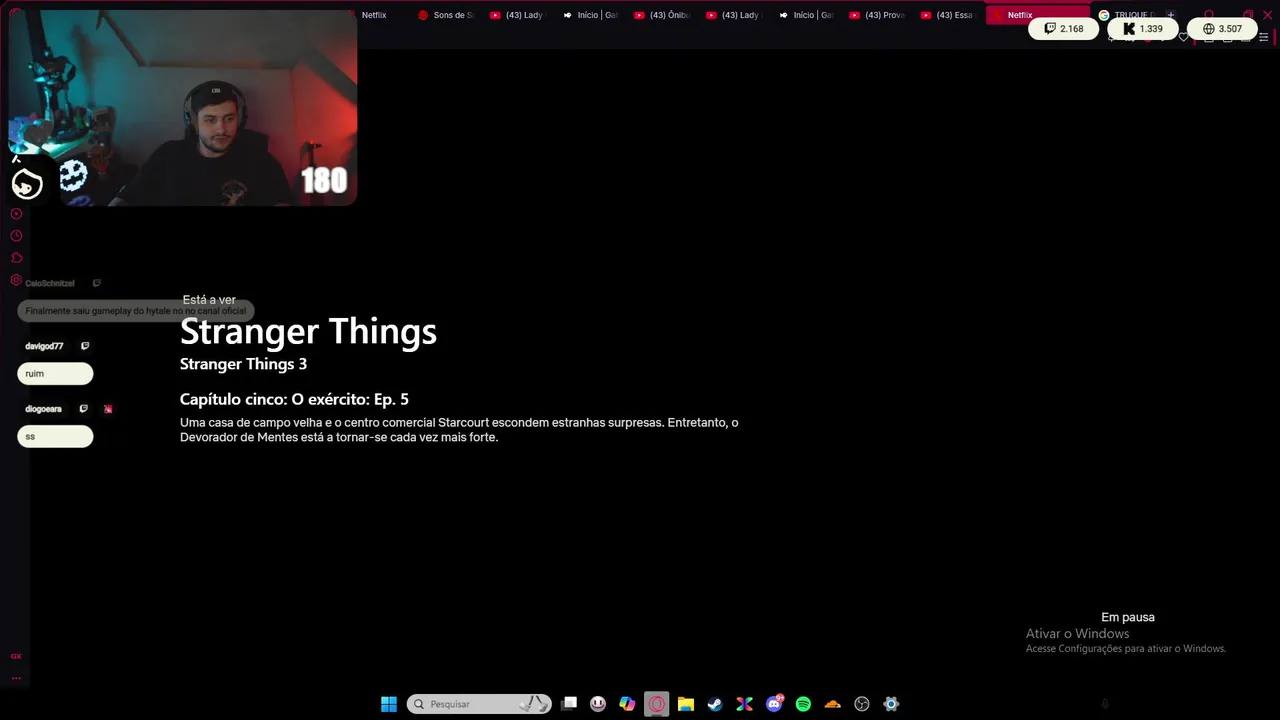Image resolution: width=1280 pixels, height=720 pixels.
Task: Click the Windows Start button
Action: tap(389, 704)
